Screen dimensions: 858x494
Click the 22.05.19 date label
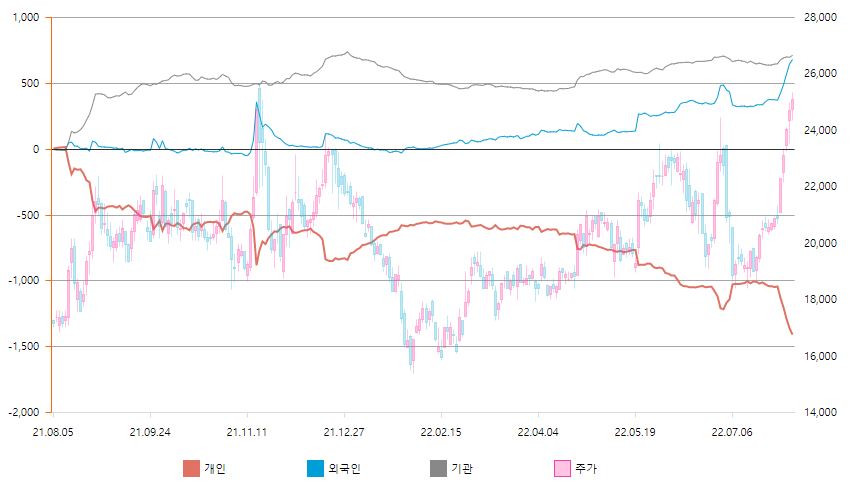click(x=635, y=432)
